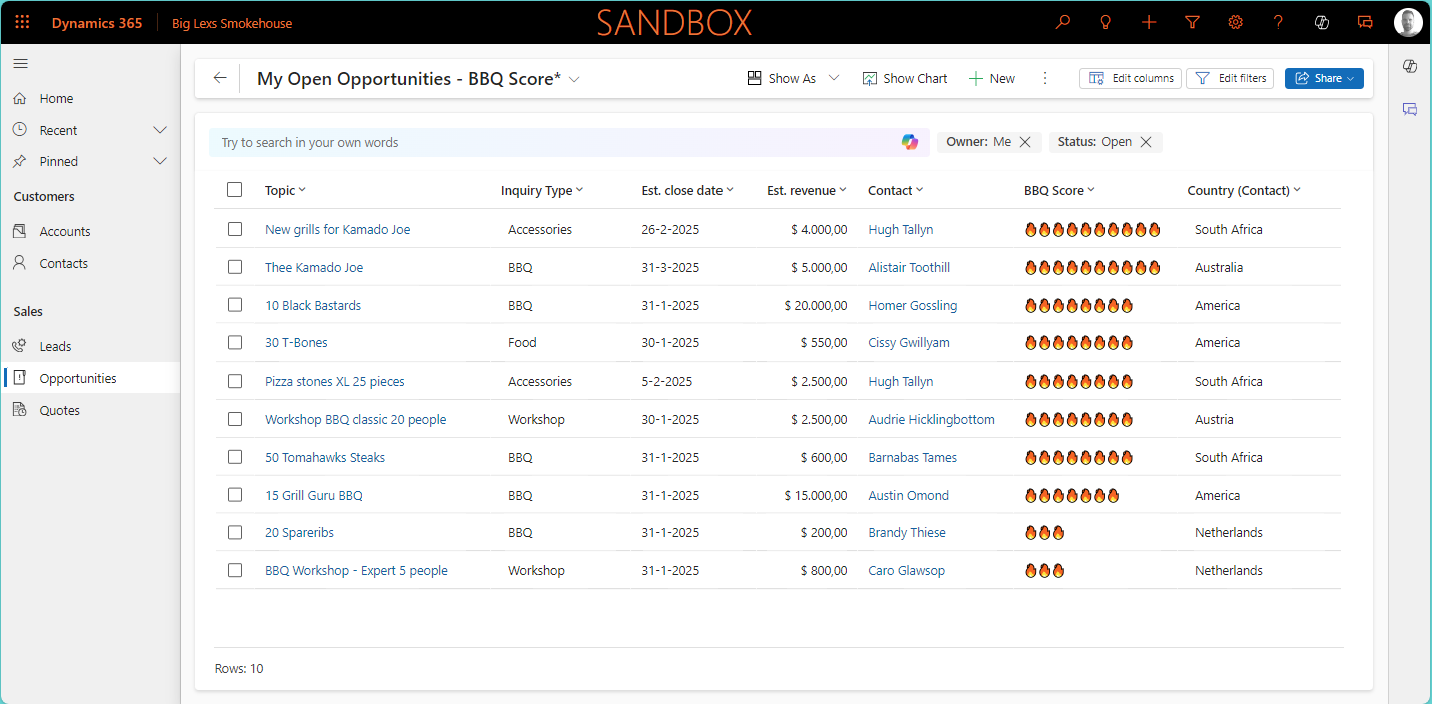Viewport: 1432px width, 704px height.
Task: Click the help question mark icon
Action: (1278, 22)
